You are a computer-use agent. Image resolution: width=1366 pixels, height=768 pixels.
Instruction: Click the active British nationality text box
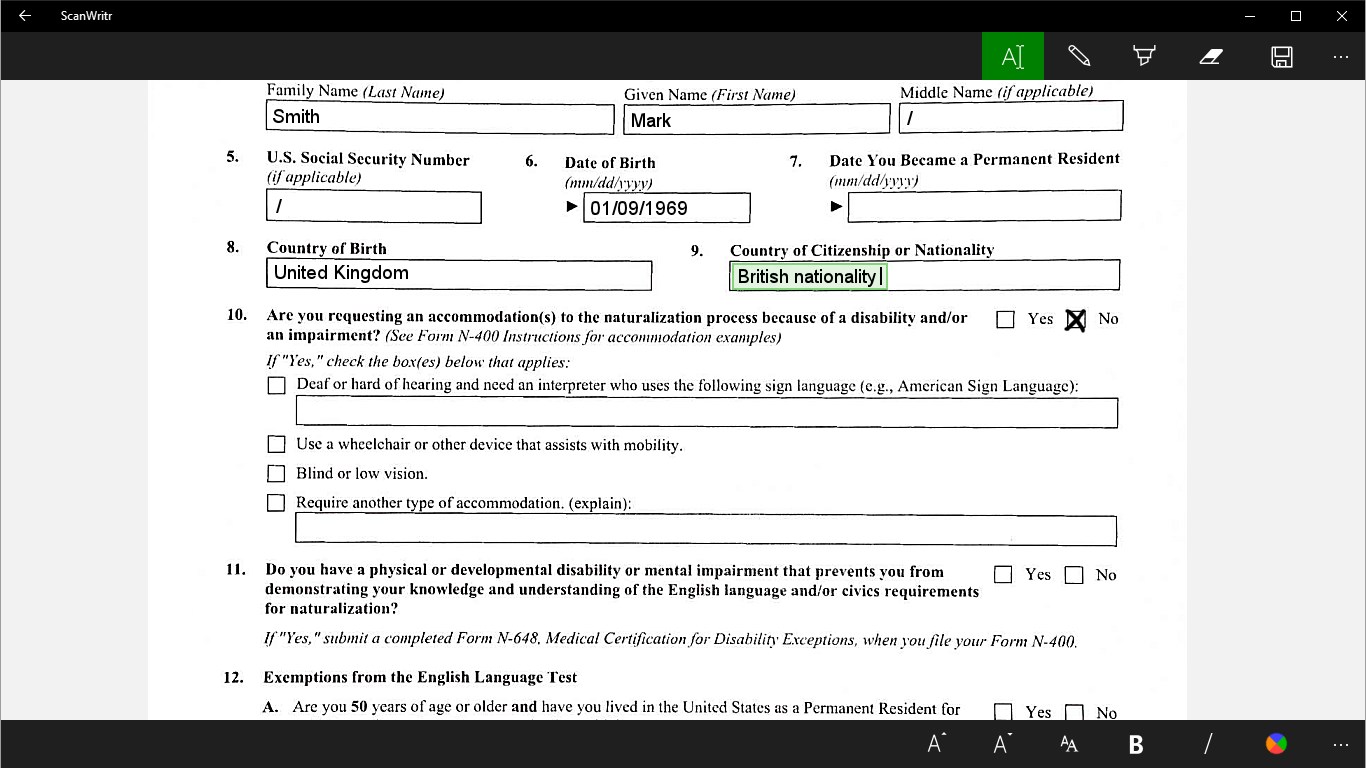click(809, 277)
